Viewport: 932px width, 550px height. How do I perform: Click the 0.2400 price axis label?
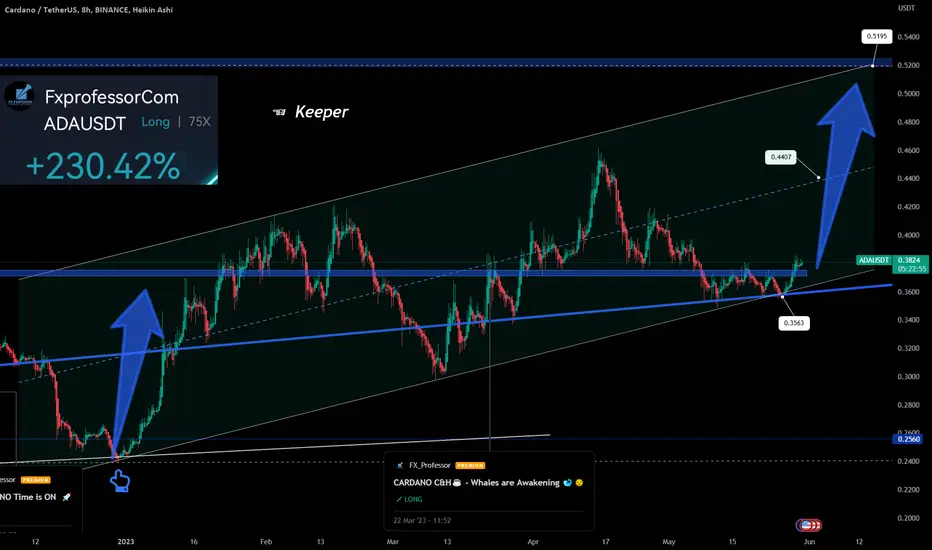coord(908,461)
